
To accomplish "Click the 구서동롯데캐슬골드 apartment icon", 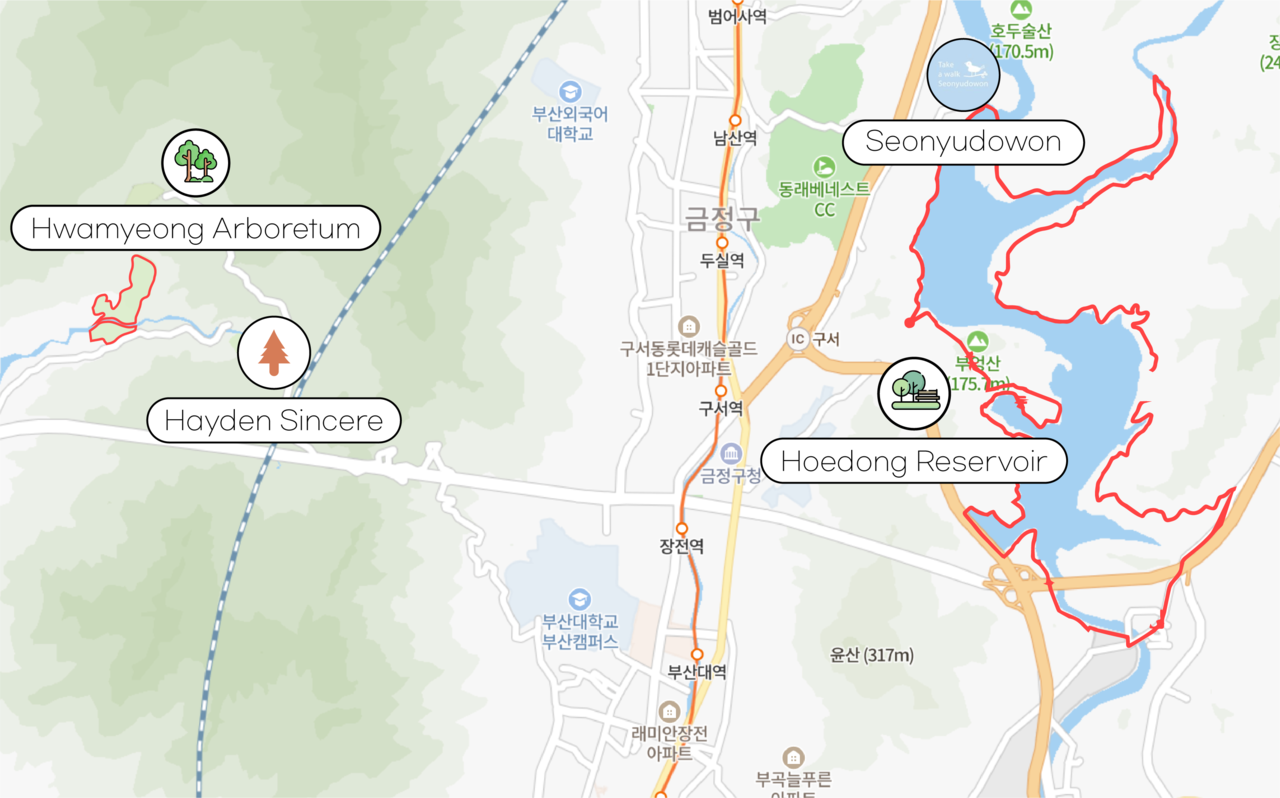I will coord(688,327).
